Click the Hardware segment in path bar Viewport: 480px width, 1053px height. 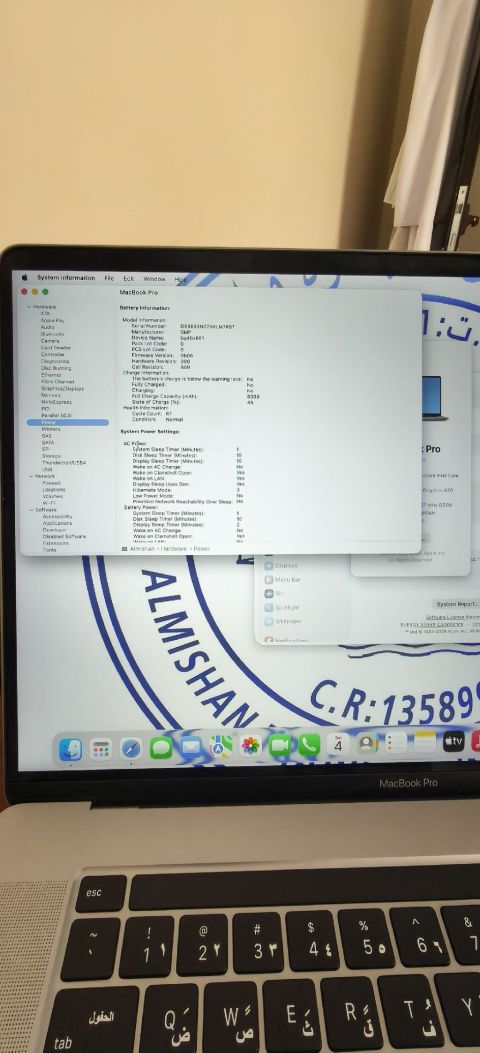pyautogui.click(x=175, y=549)
